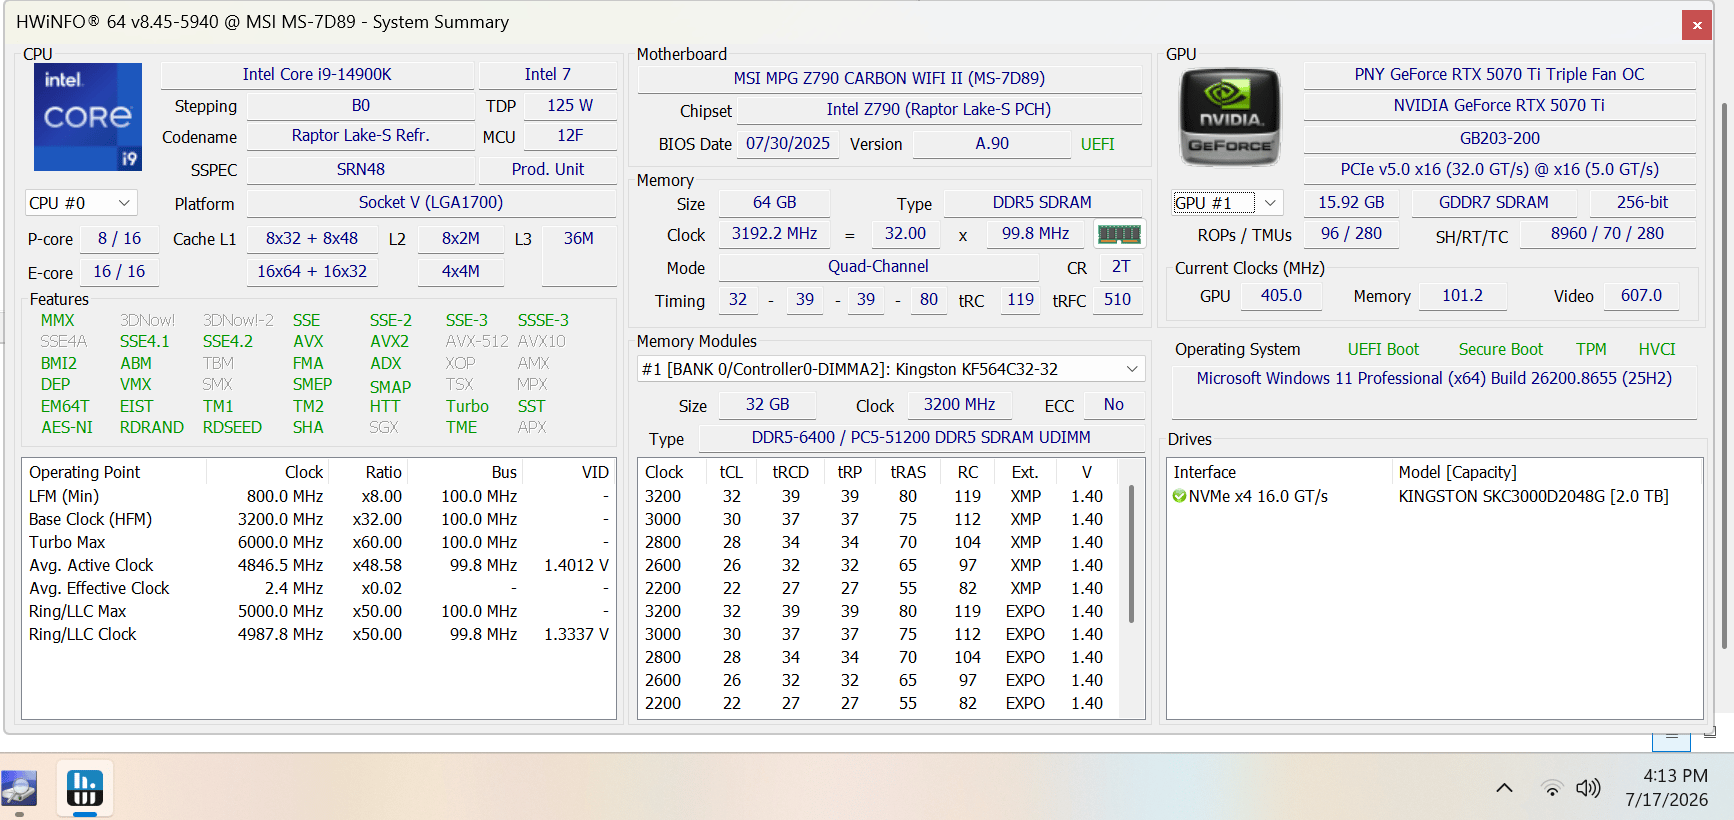The image size is (1734, 820).
Task: Click the Secure Boot status label
Action: coord(1500,349)
